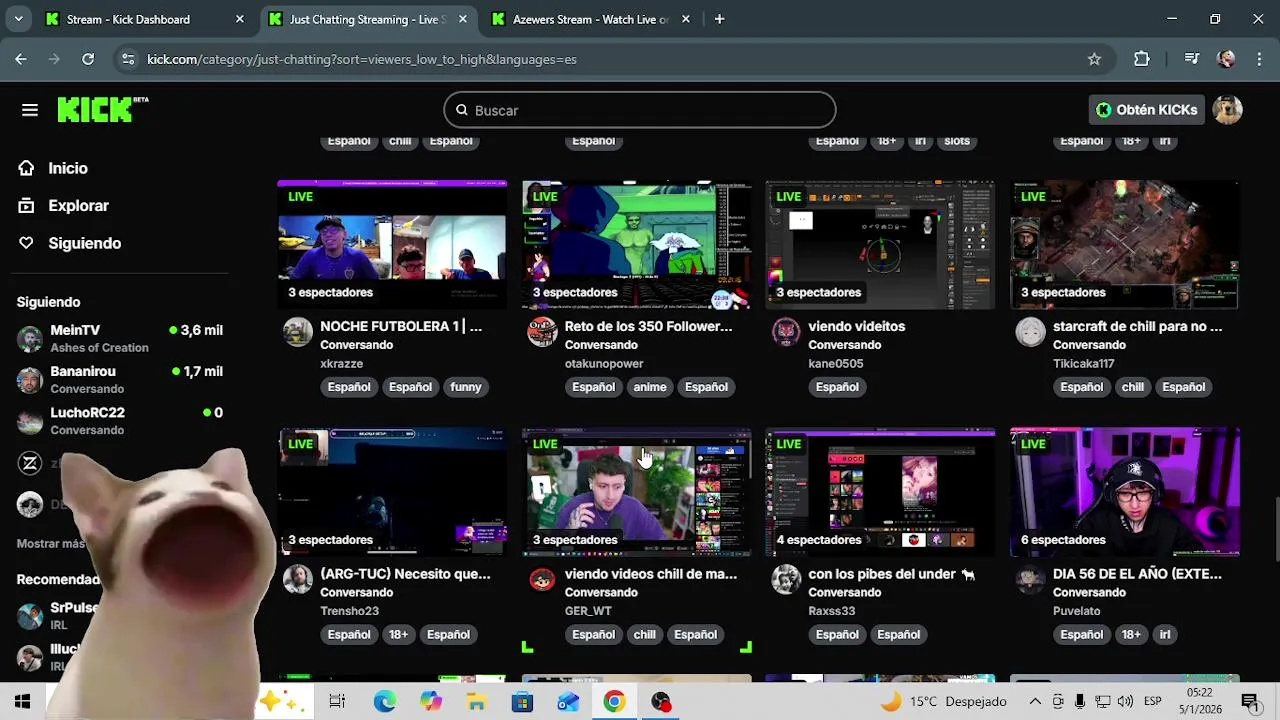The width and height of the screenshot is (1280, 720).
Task: Open the tab search dropdown arrow
Action: [x=18, y=19]
